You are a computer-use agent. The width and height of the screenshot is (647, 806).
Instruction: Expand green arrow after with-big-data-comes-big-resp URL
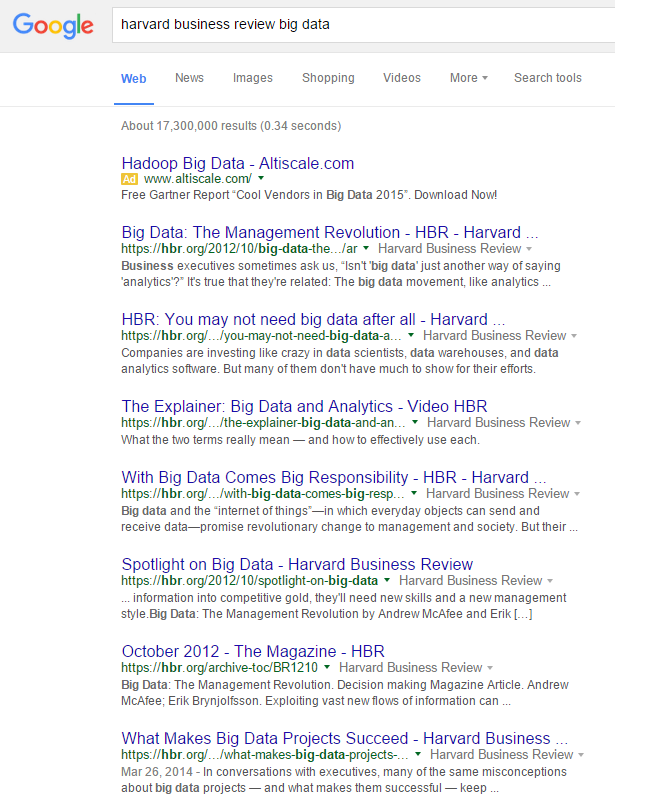[414, 493]
